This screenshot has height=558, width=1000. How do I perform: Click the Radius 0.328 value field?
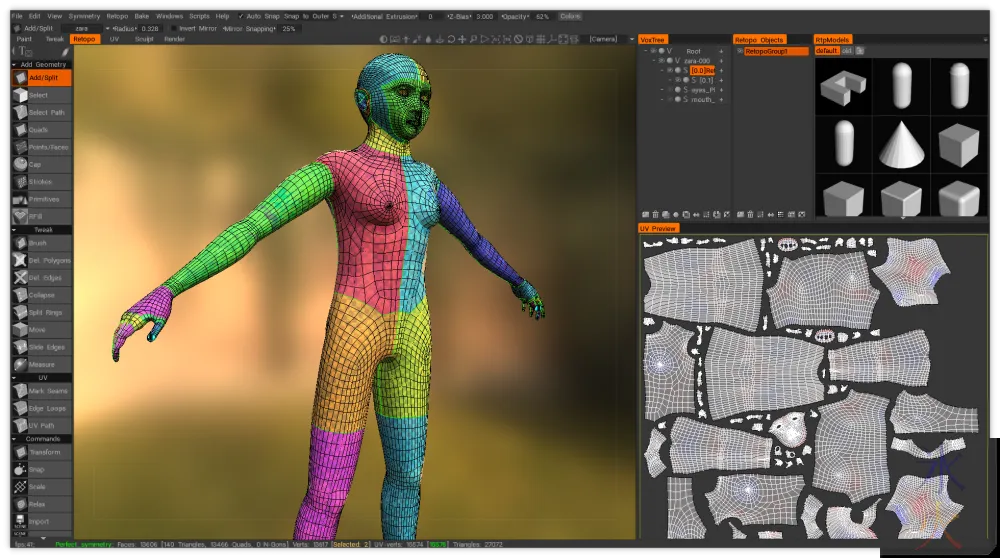tap(150, 29)
